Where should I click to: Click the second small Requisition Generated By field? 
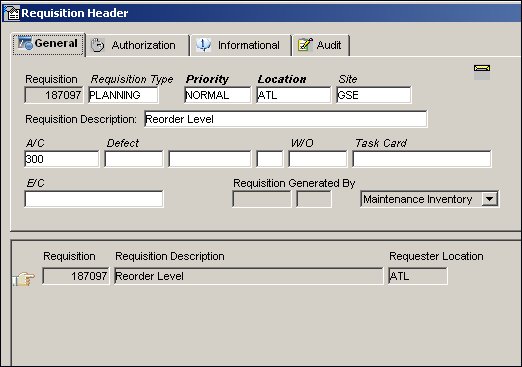pos(314,199)
